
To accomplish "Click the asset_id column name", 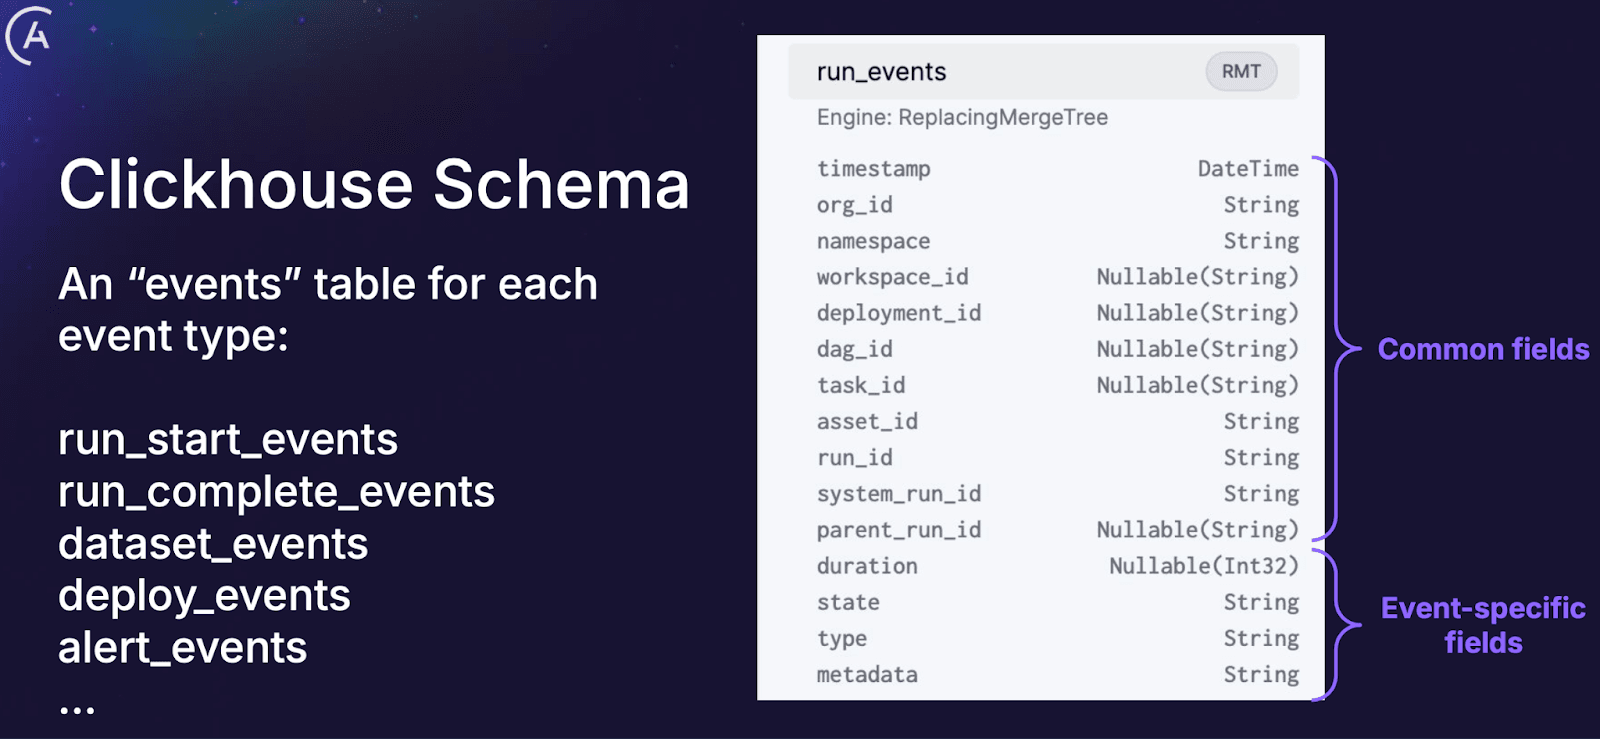I will point(867,421).
